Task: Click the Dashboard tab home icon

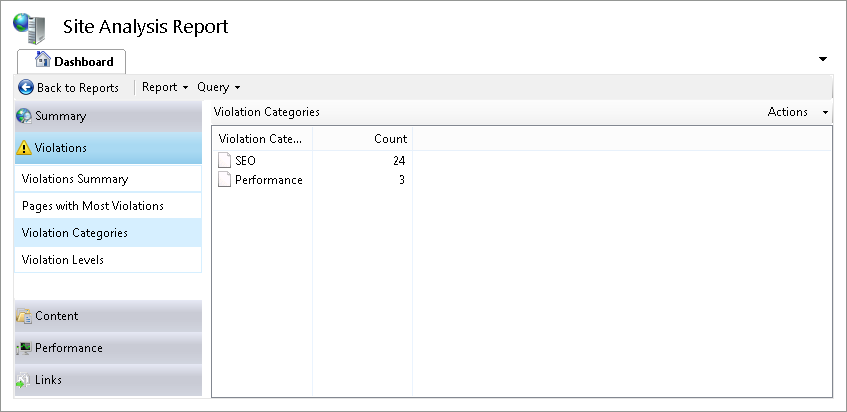Action: (43, 60)
